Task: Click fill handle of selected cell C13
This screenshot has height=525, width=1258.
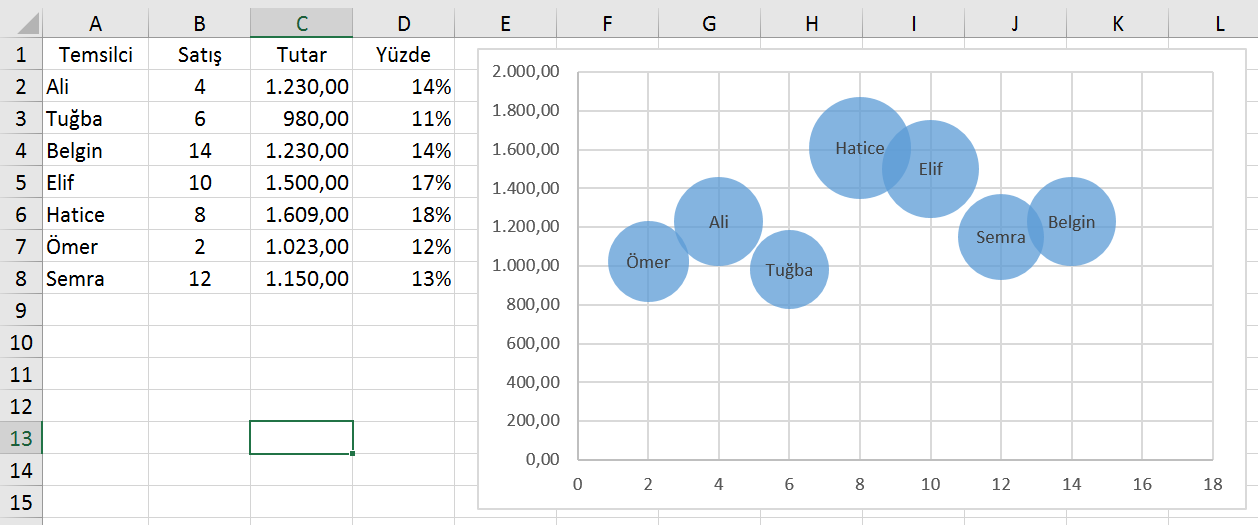Action: click(x=353, y=454)
